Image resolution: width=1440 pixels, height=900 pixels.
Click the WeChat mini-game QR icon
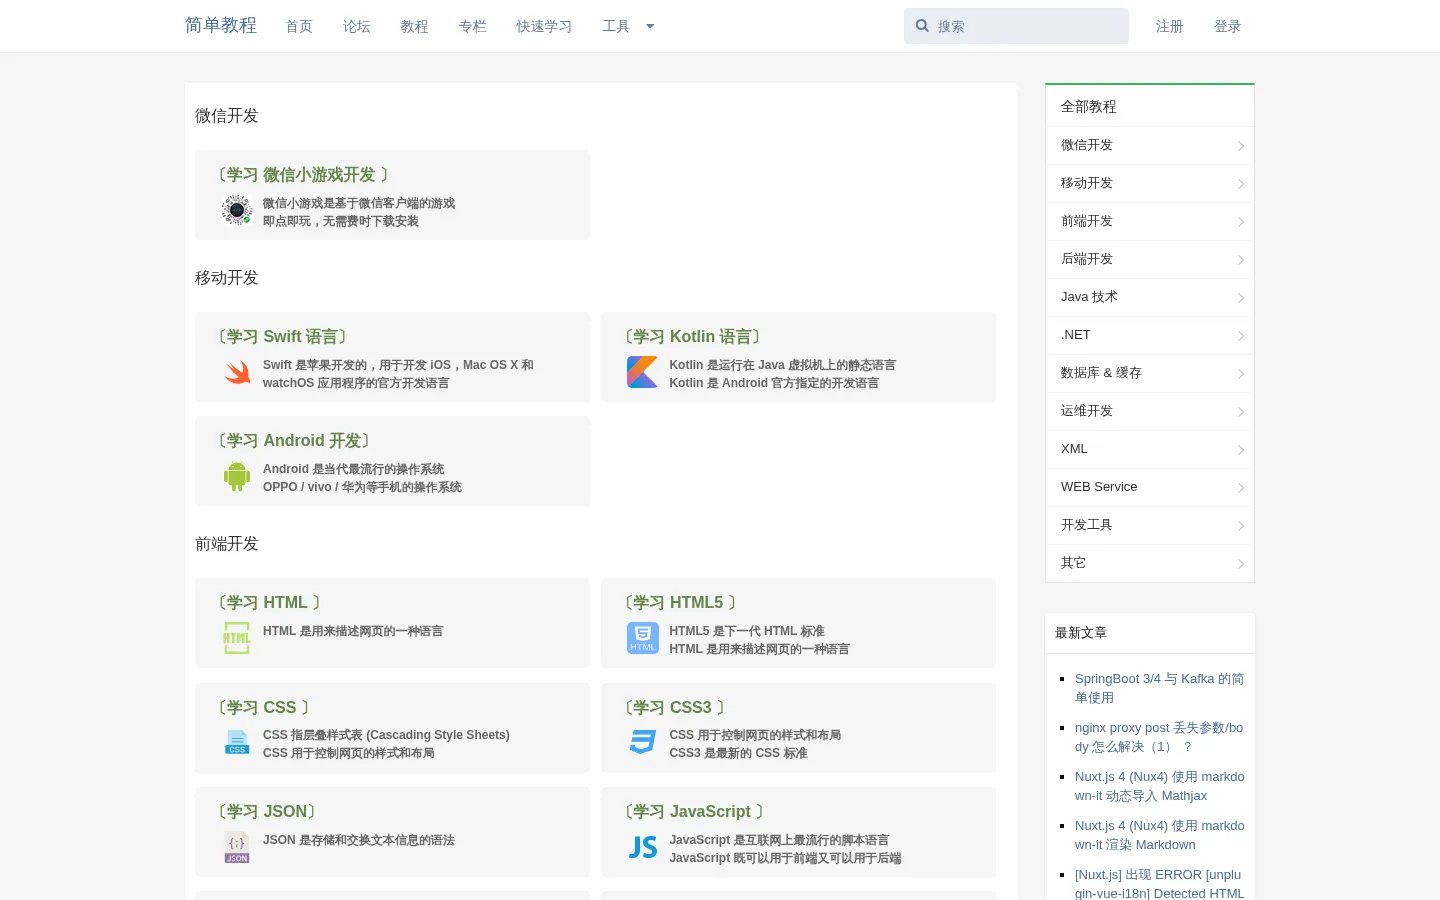pyautogui.click(x=237, y=210)
